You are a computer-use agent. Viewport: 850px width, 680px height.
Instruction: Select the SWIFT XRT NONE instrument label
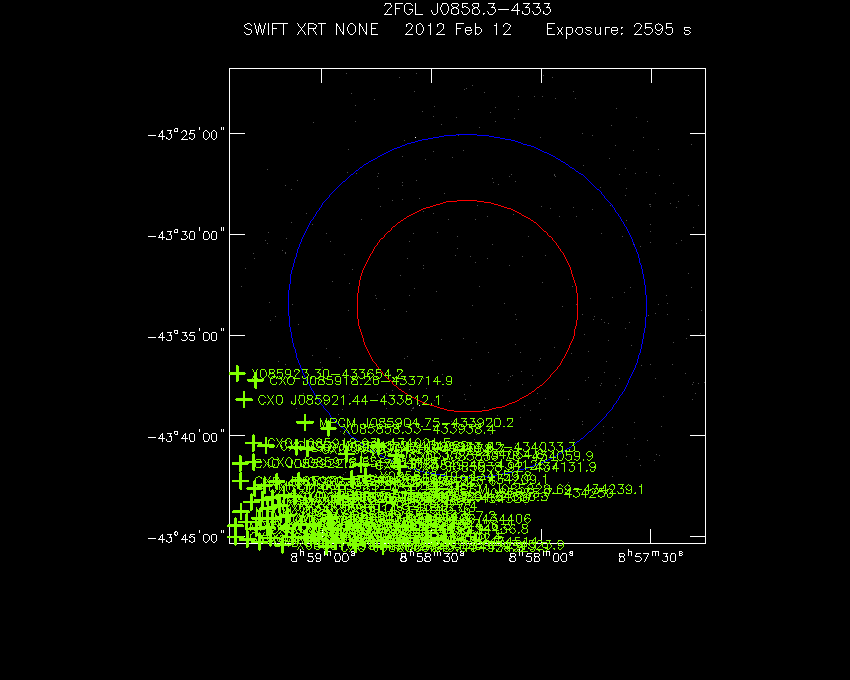pyautogui.click(x=311, y=29)
